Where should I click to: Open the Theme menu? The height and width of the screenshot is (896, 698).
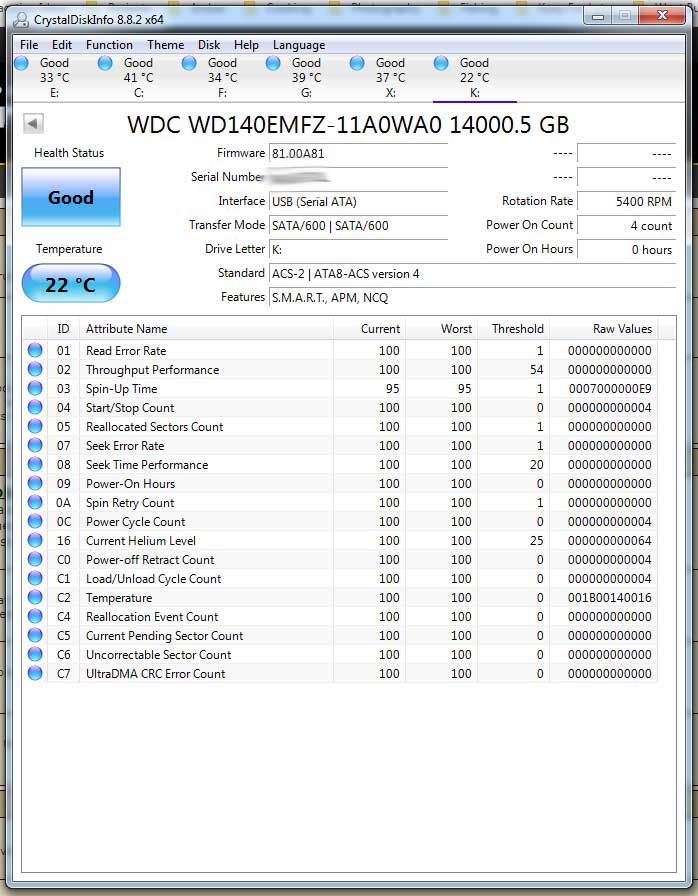tap(166, 45)
